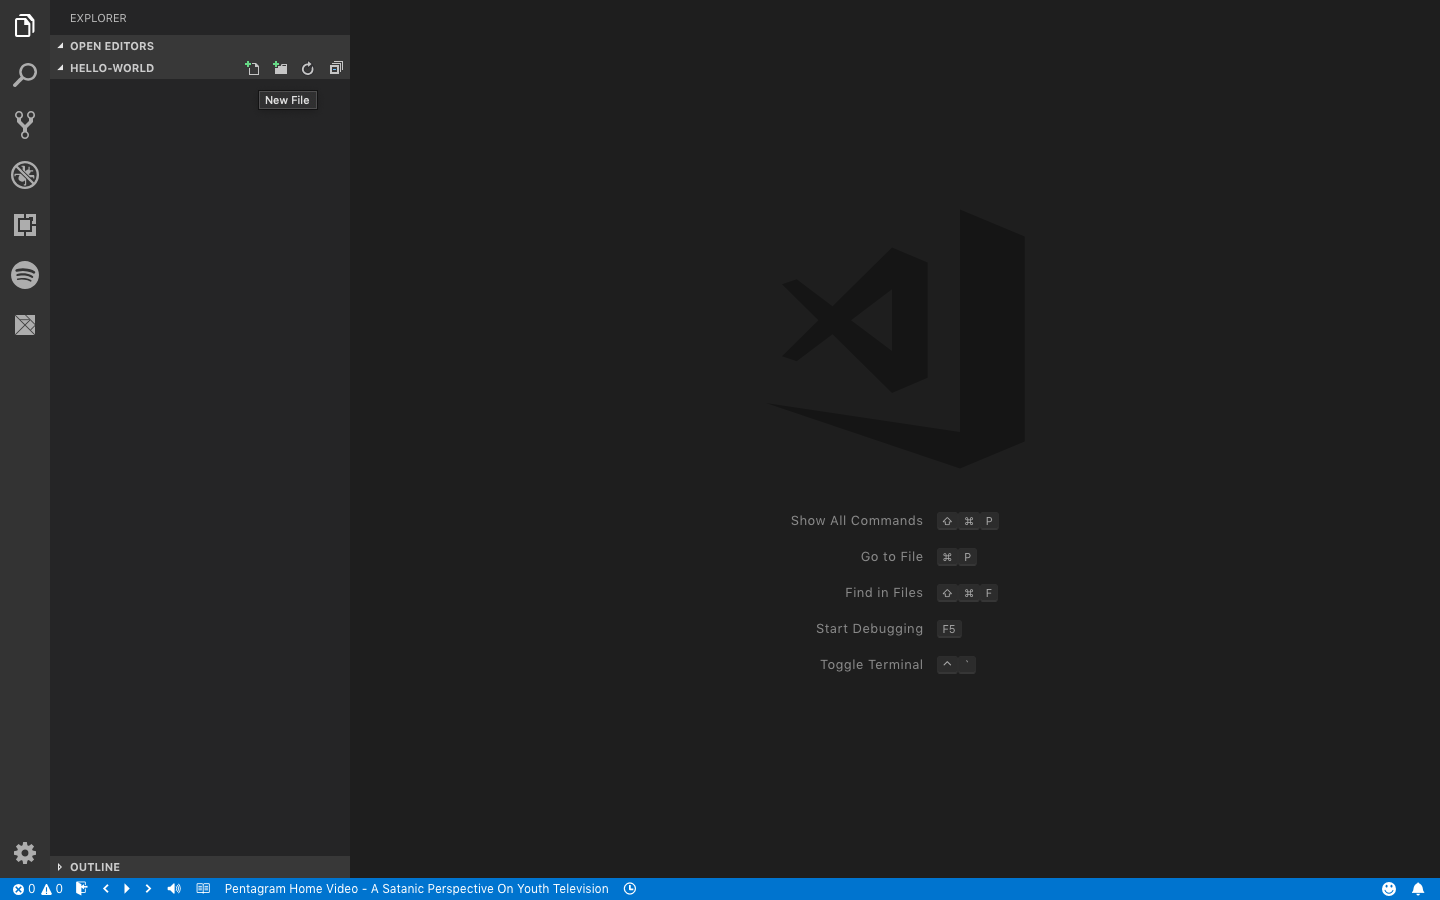Create a new file in HELLO-WORLD
This screenshot has height=900, width=1440.
click(x=252, y=68)
